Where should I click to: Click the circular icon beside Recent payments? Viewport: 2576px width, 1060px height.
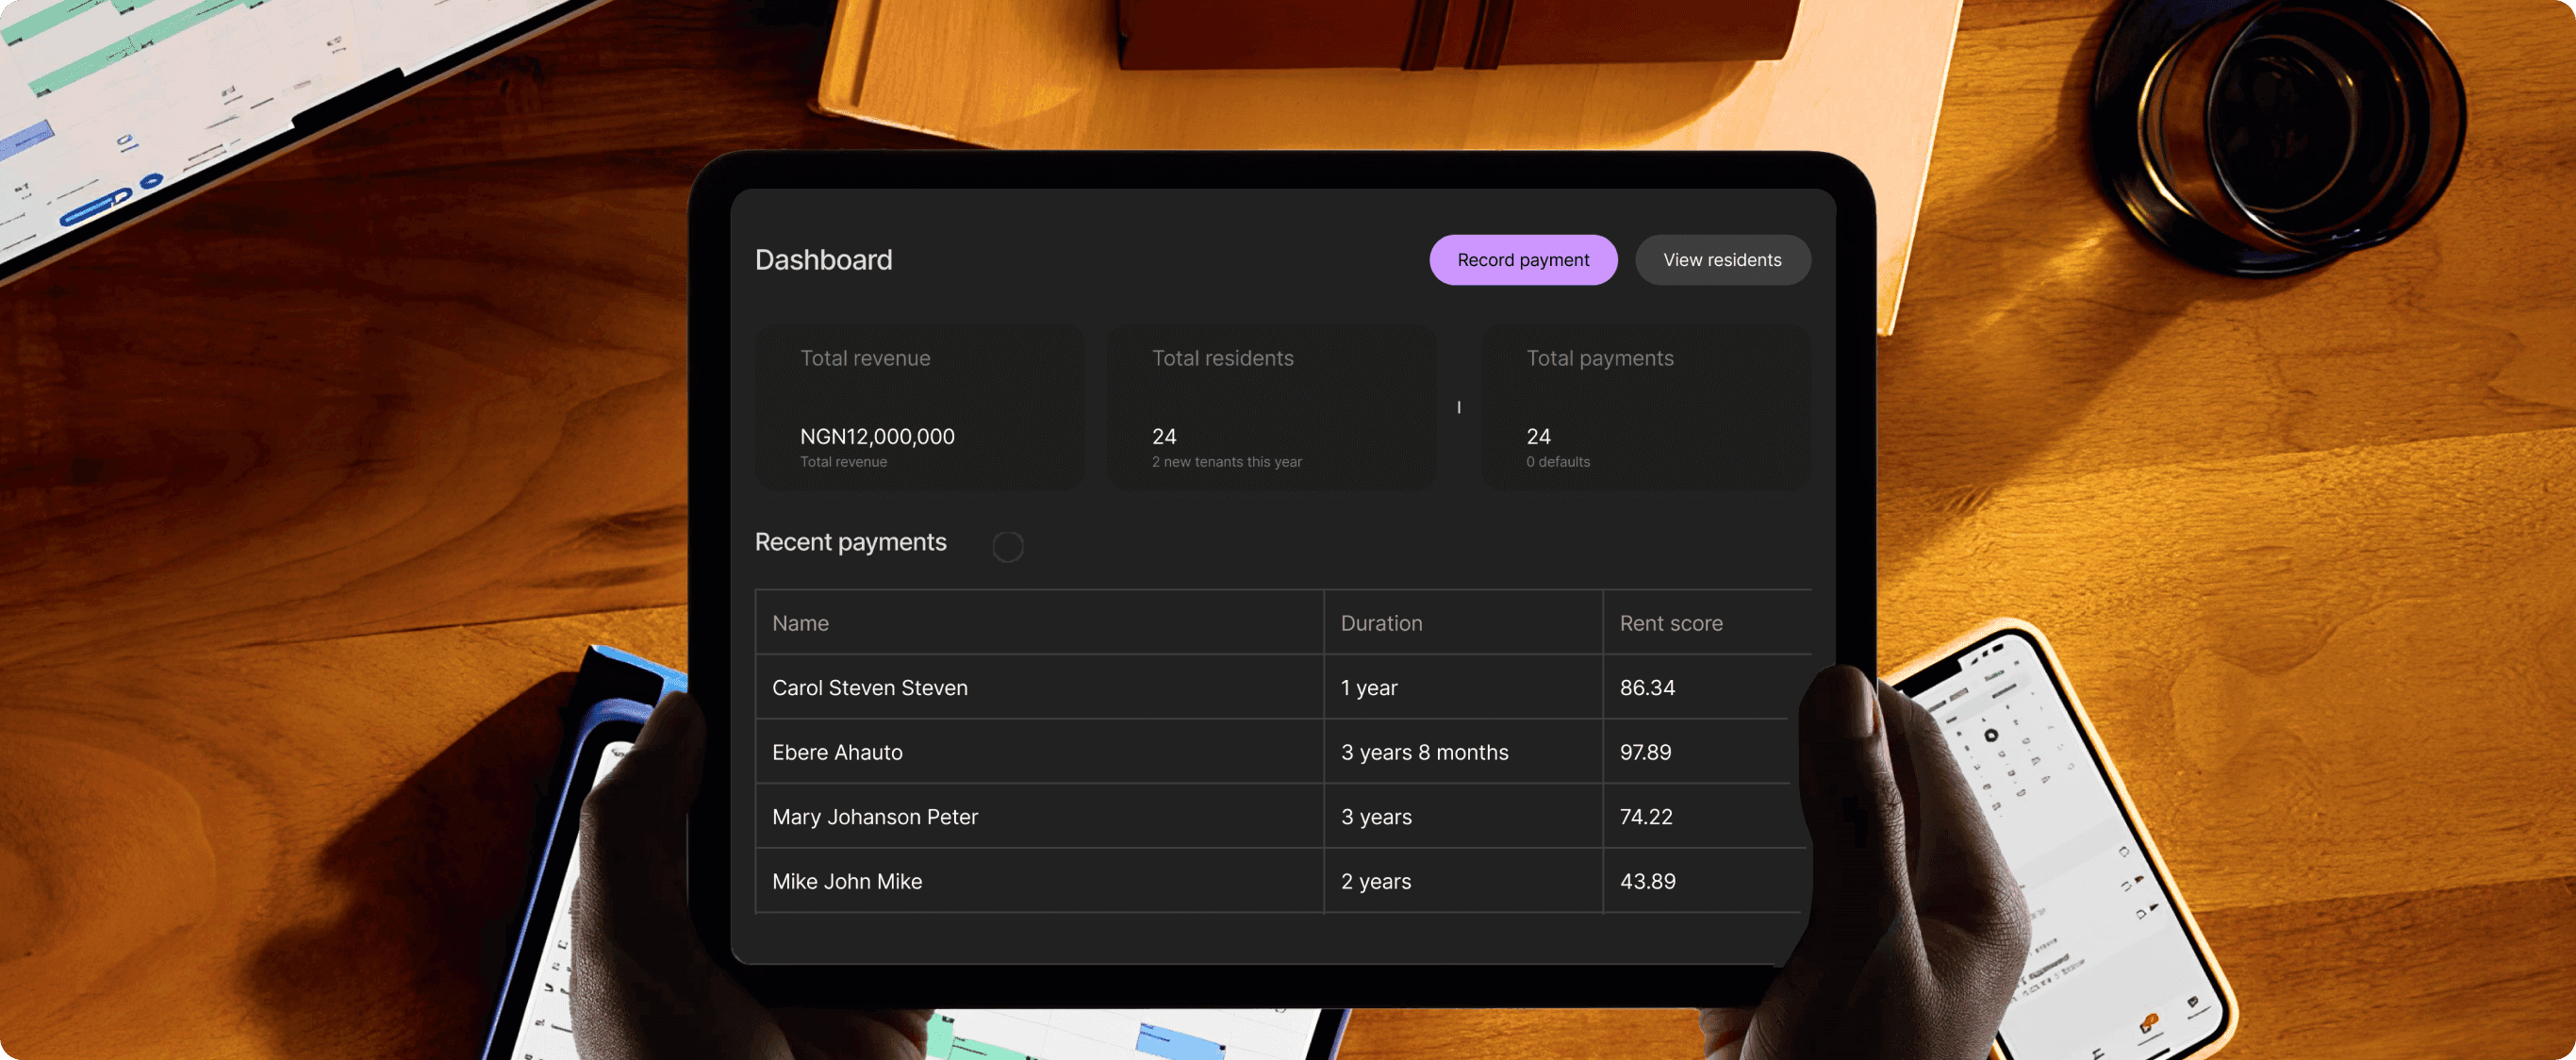(x=1007, y=547)
